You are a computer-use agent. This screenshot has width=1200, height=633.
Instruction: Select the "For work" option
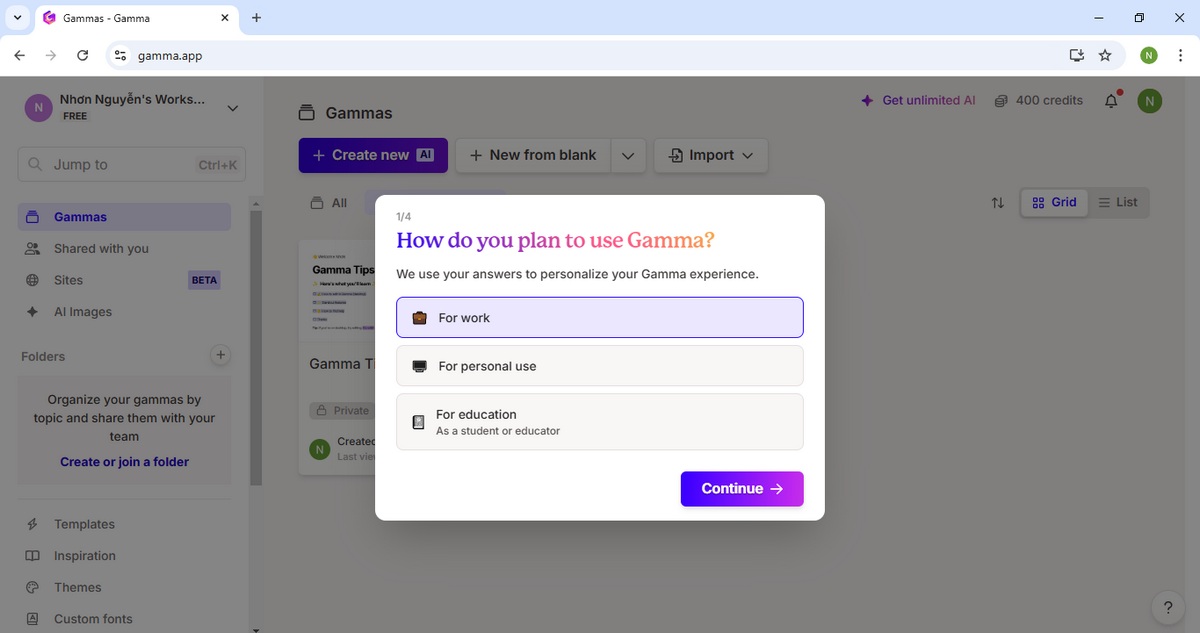600,317
